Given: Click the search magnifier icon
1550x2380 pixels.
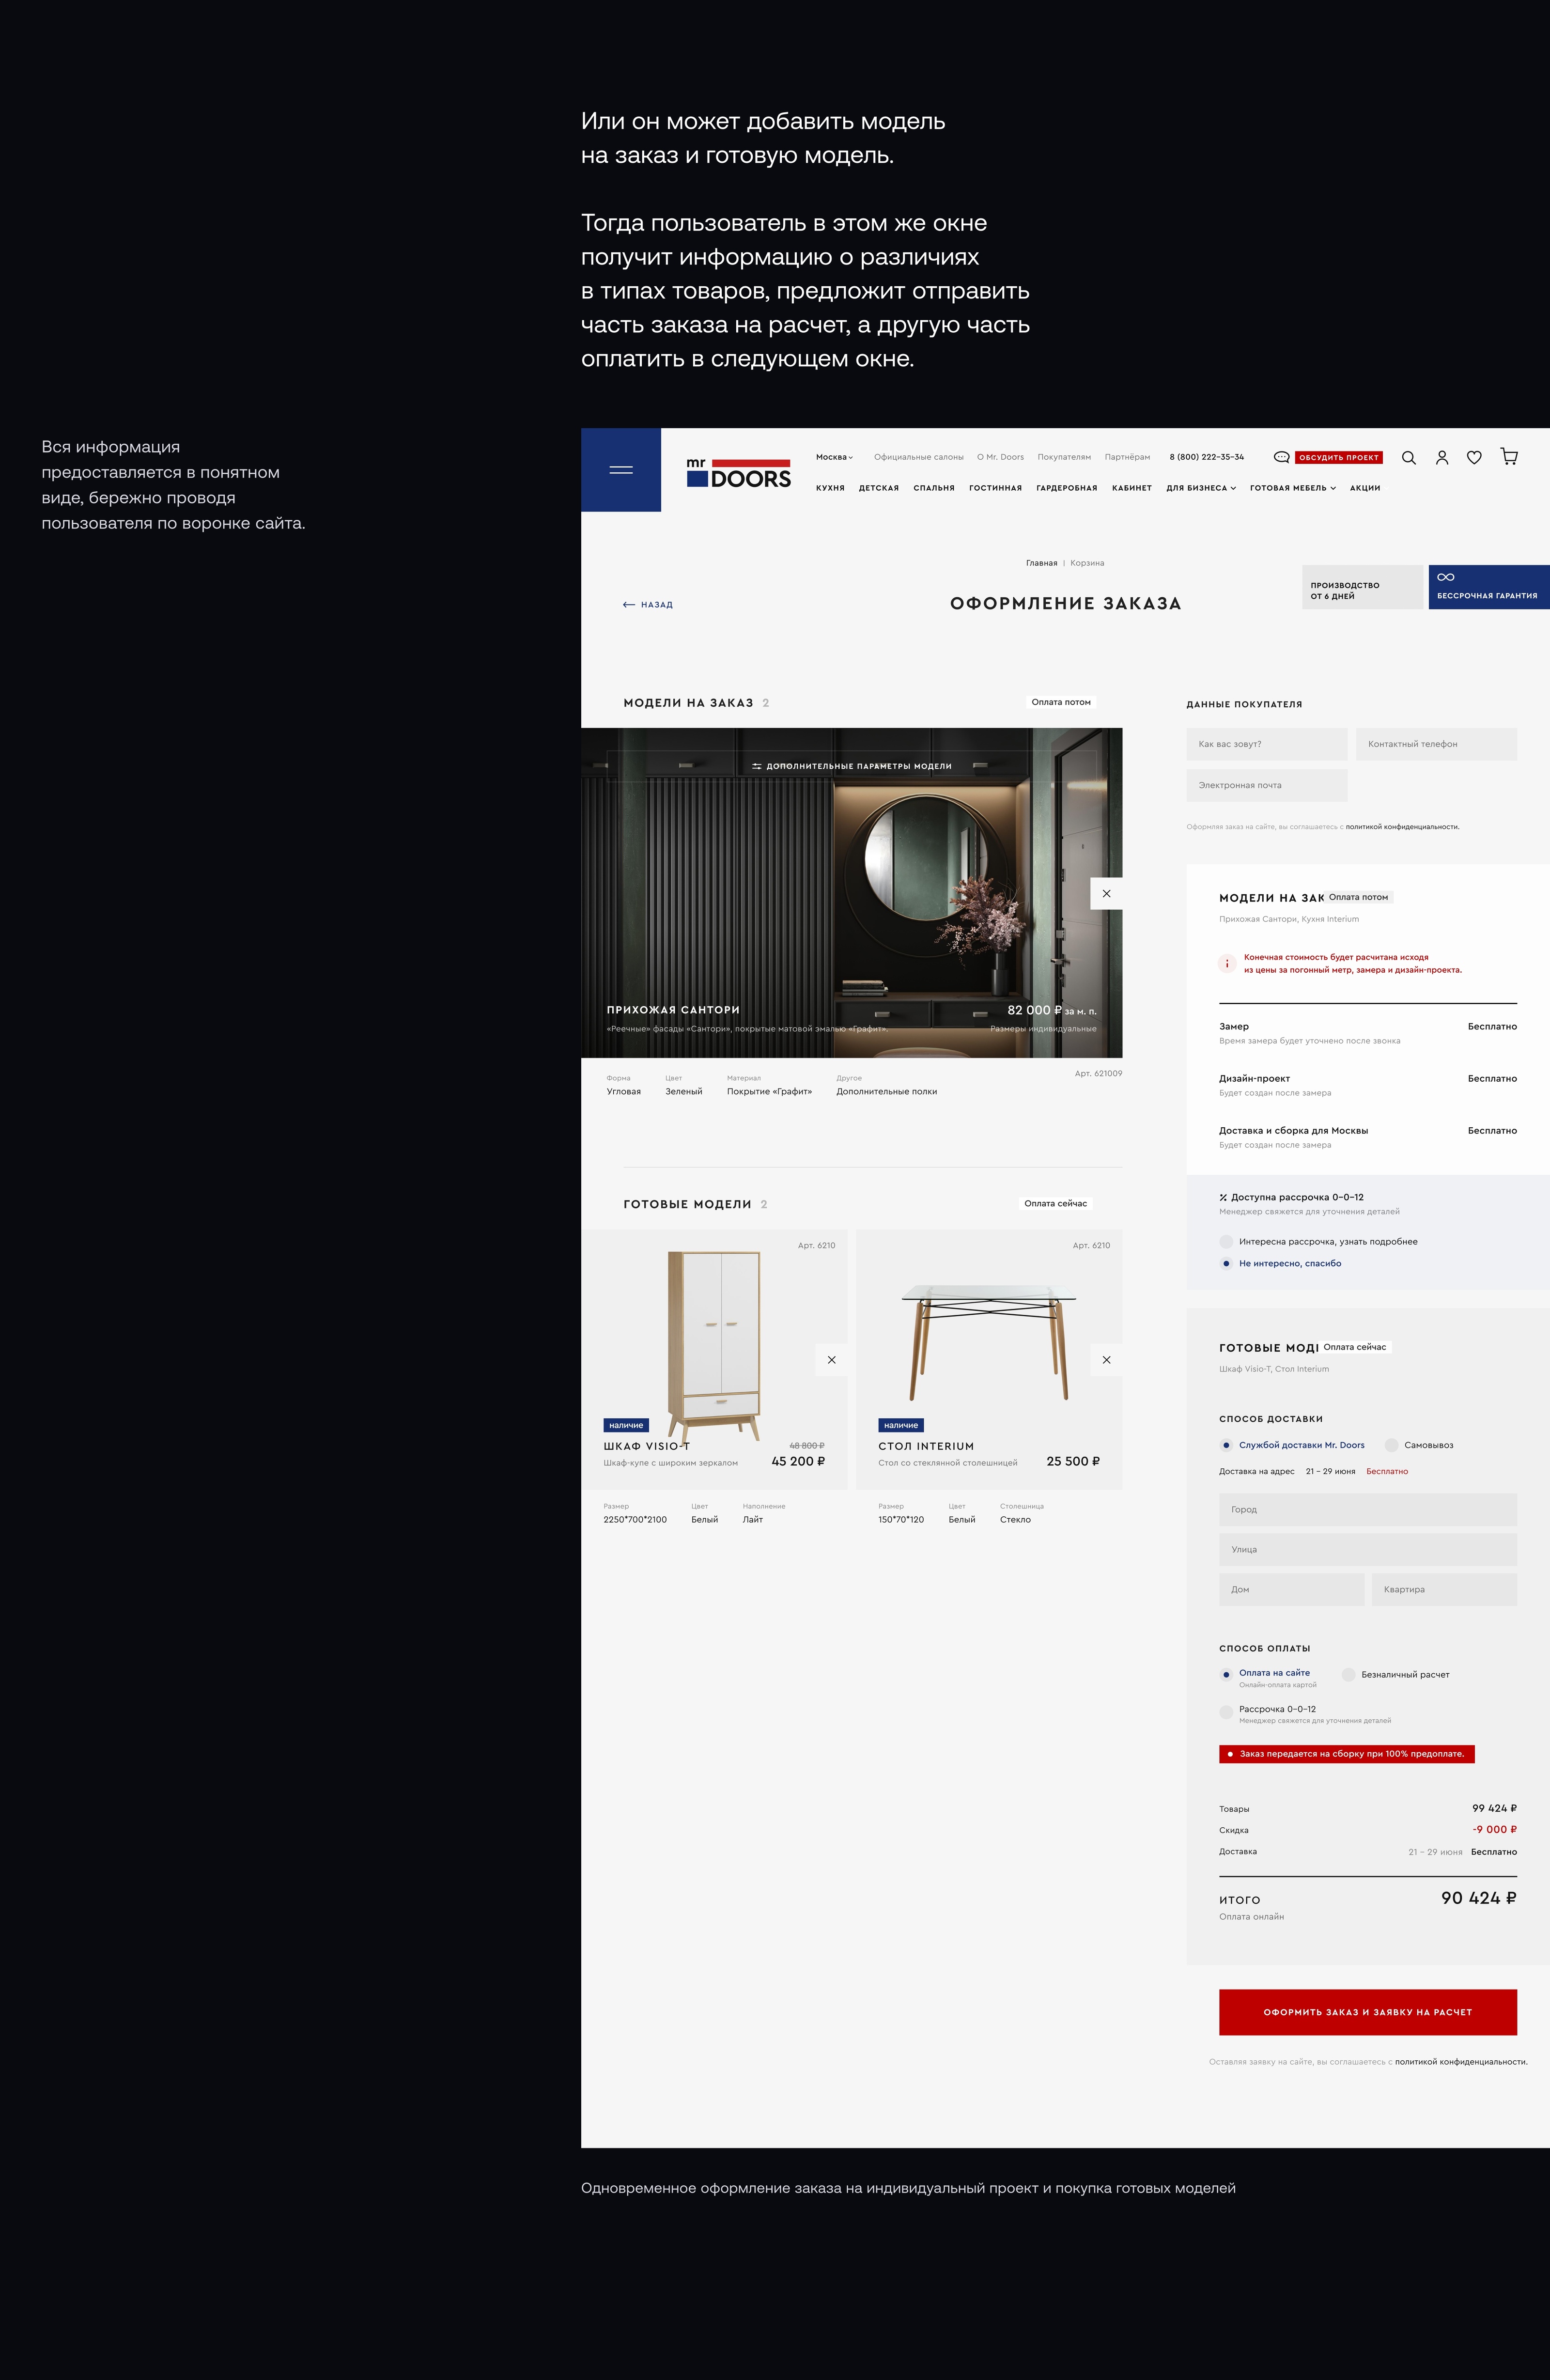Looking at the screenshot, I should pyautogui.click(x=1408, y=458).
